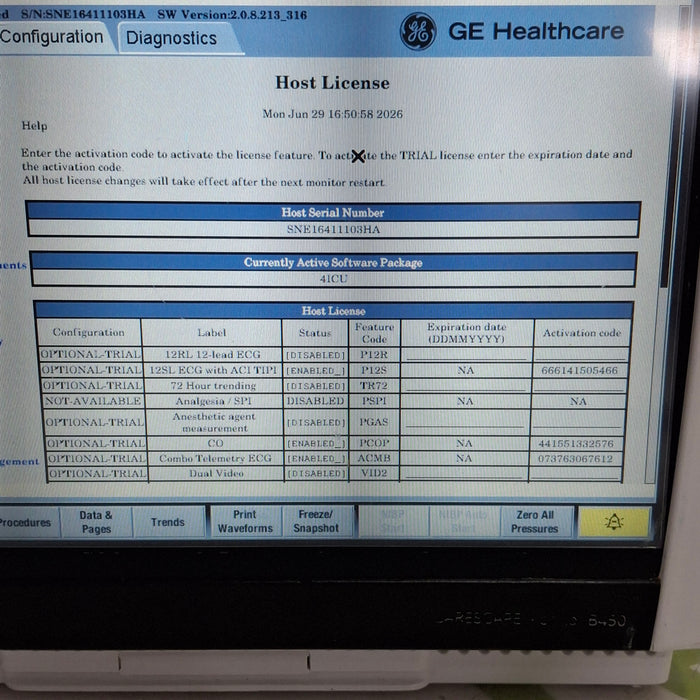Image resolution: width=700 pixels, height=700 pixels.
Task: Select Zero All Pressures button
Action: click(535, 521)
